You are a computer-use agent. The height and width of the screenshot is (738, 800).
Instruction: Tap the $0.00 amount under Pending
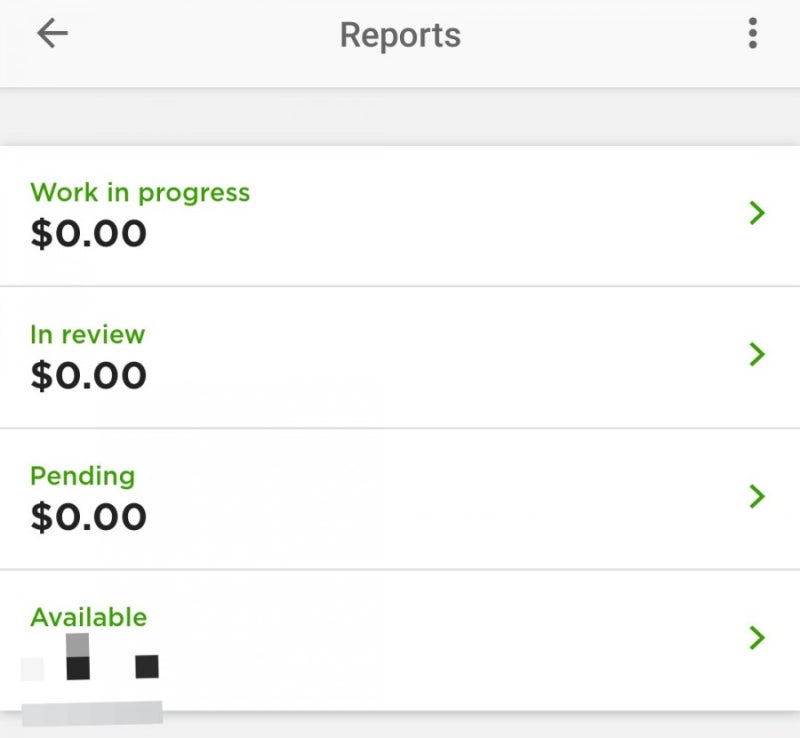[x=90, y=516]
